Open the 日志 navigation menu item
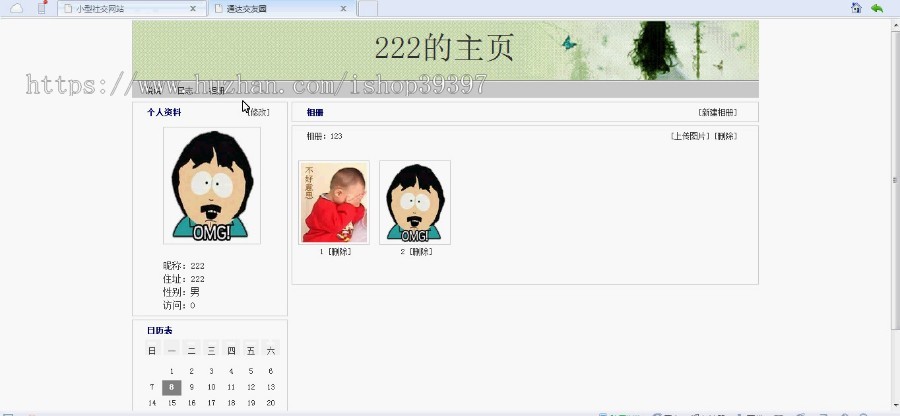The image size is (900, 416). click(185, 91)
